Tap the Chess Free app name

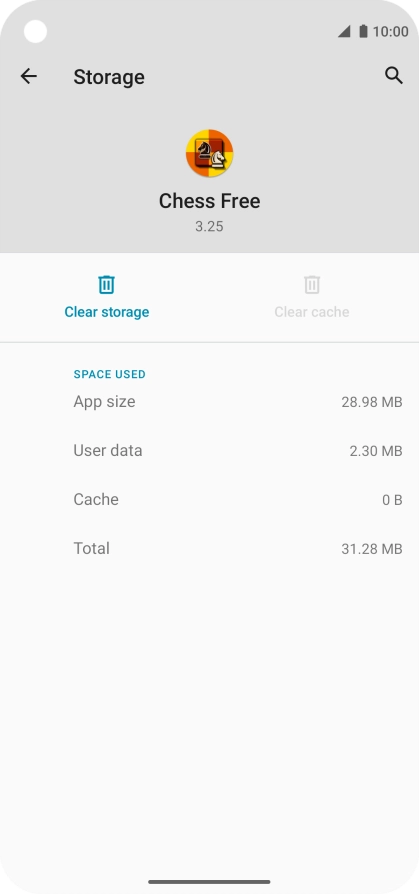pos(209,201)
